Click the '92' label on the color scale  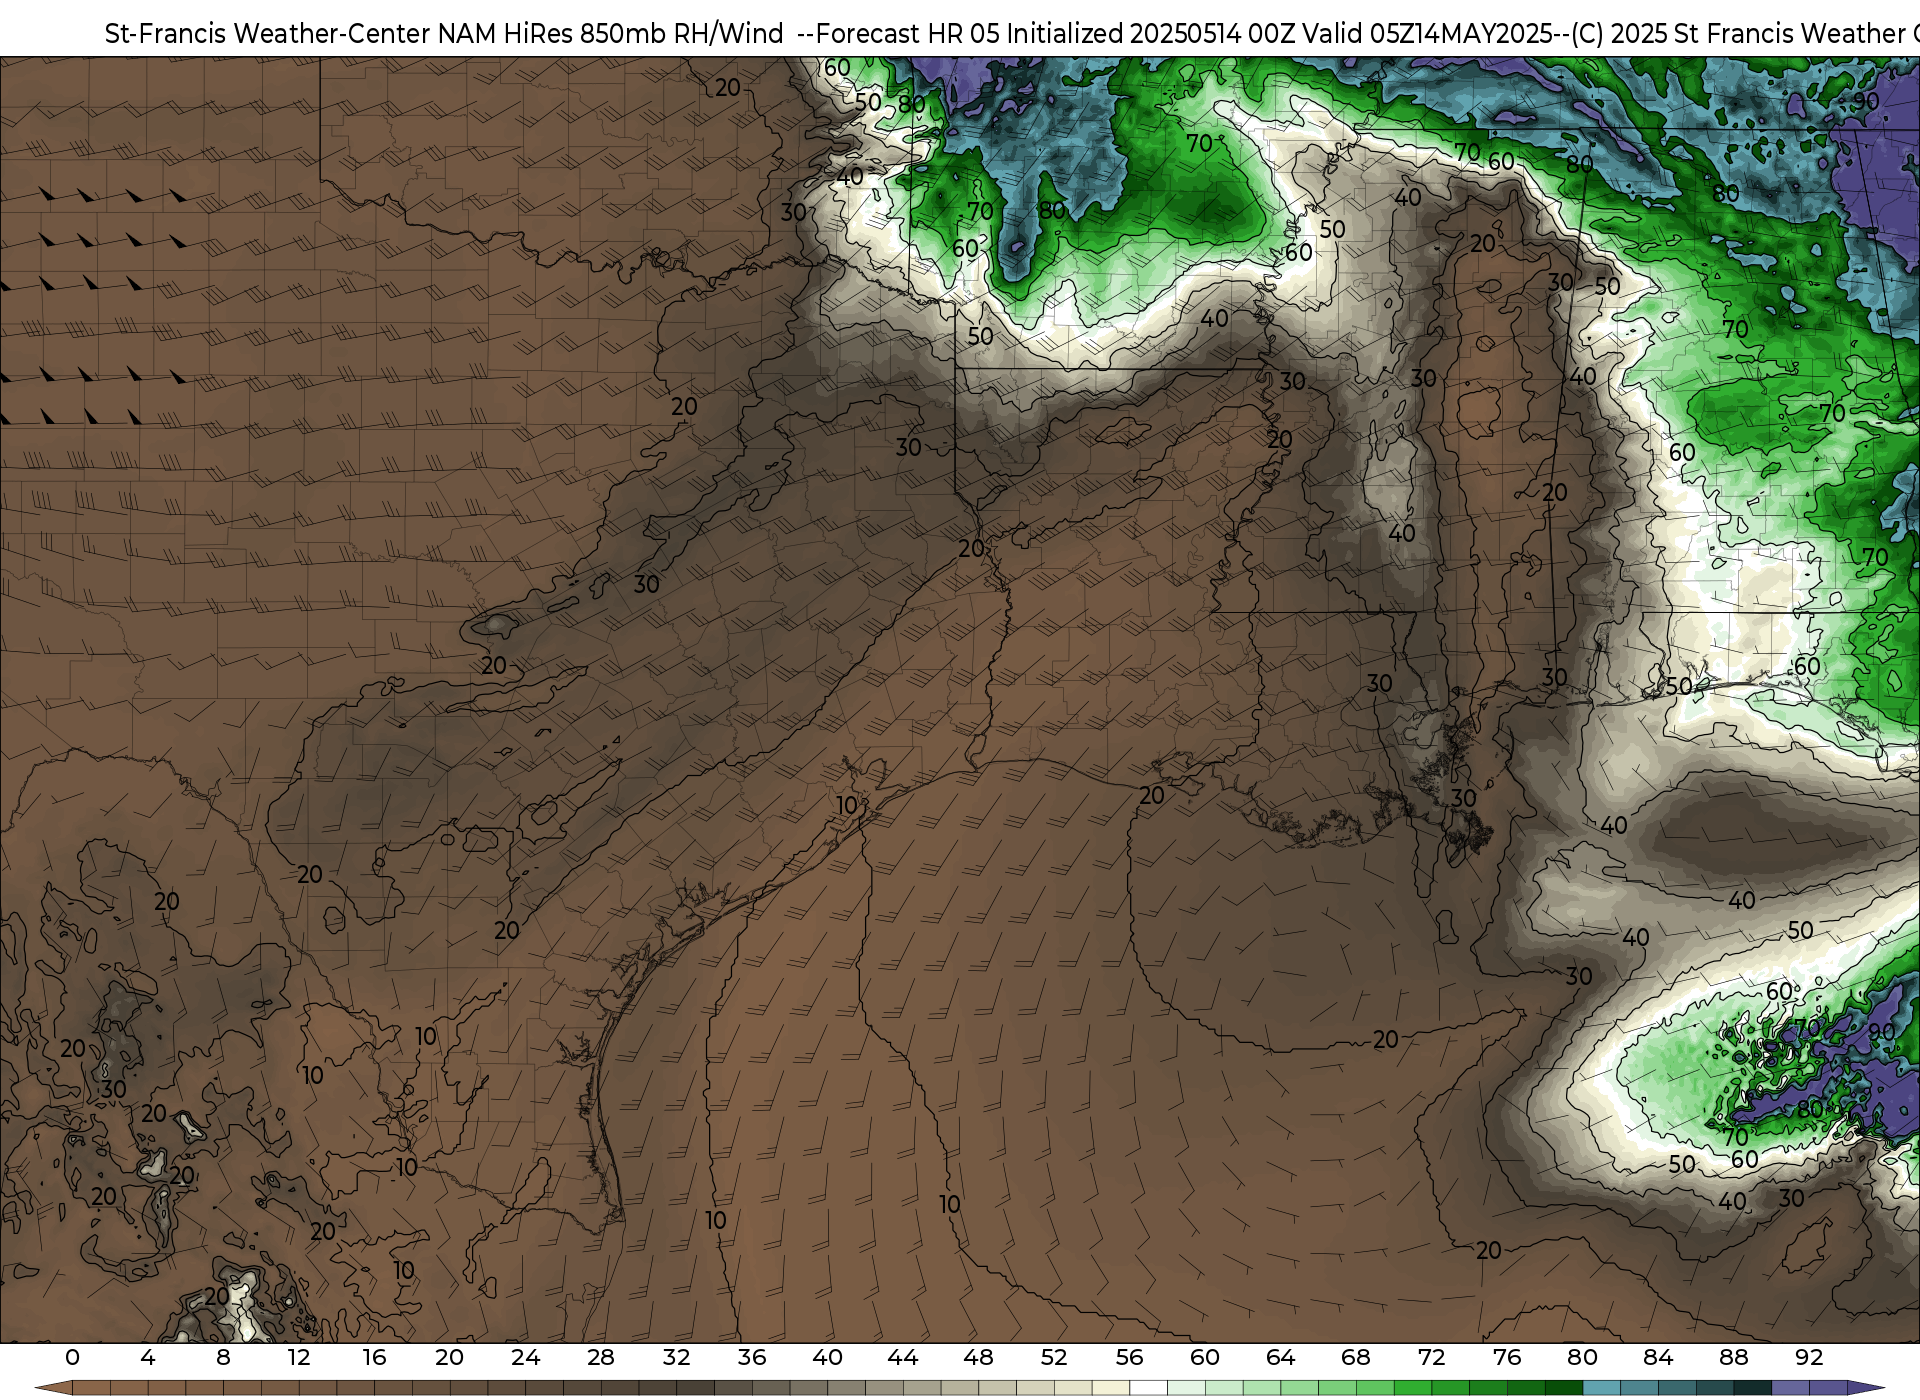(x=1809, y=1357)
